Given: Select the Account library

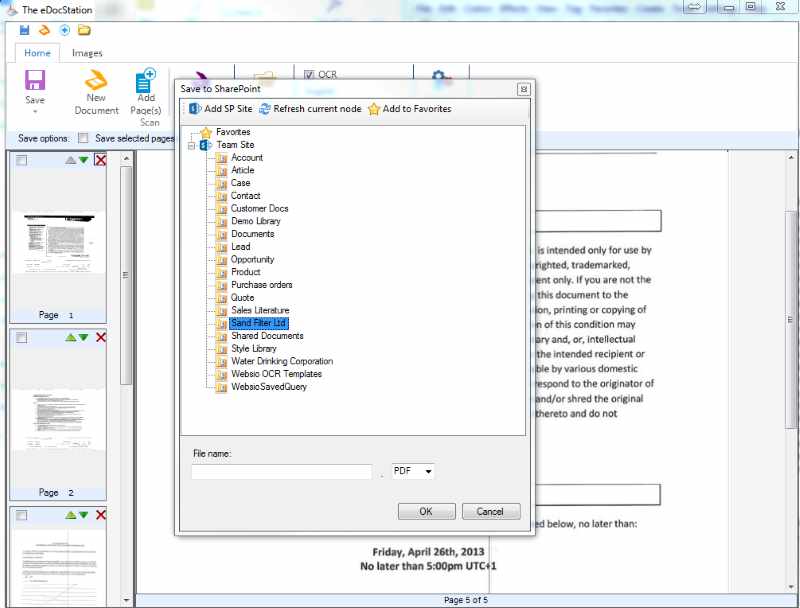Looking at the screenshot, I should (x=247, y=158).
